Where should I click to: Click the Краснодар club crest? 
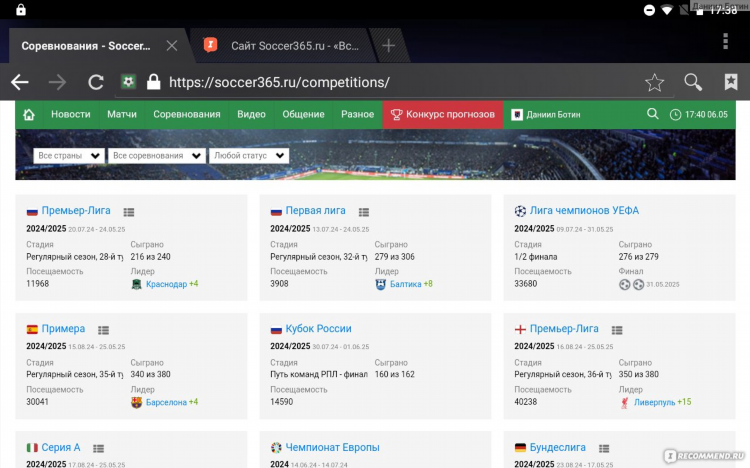[136, 284]
